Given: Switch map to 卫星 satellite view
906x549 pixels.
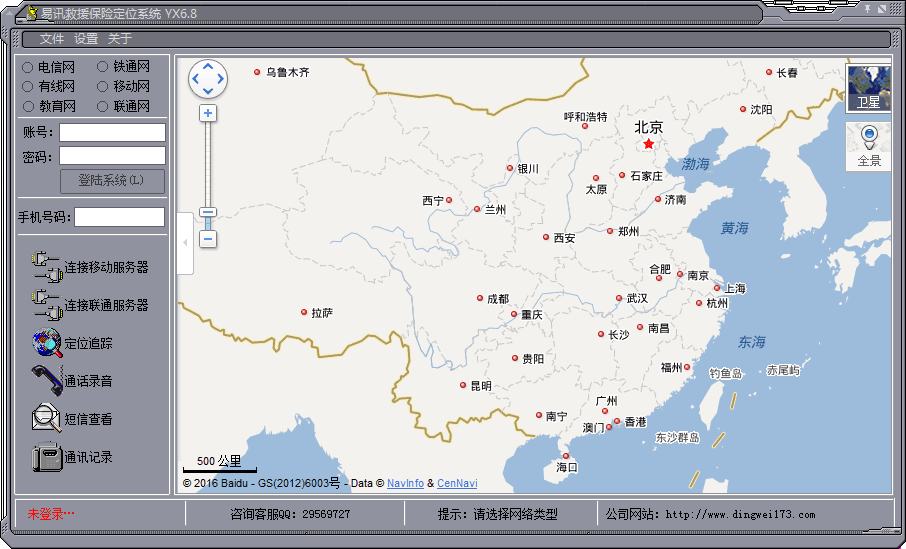Looking at the screenshot, I should point(868,88).
